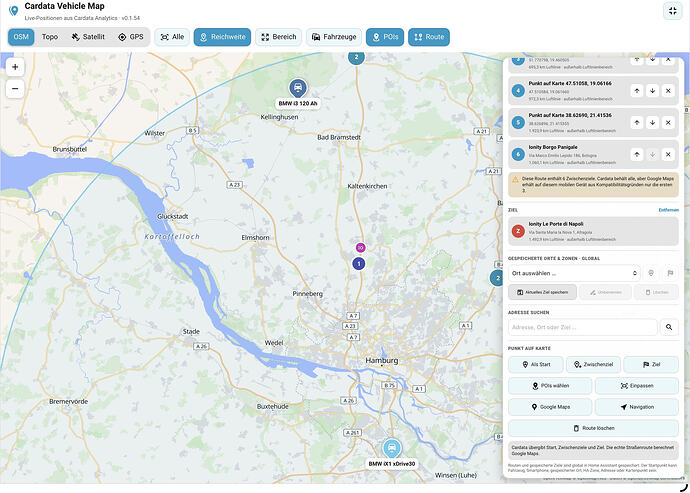
Task: Click the Löschen button for saved place
Action: [656, 292]
